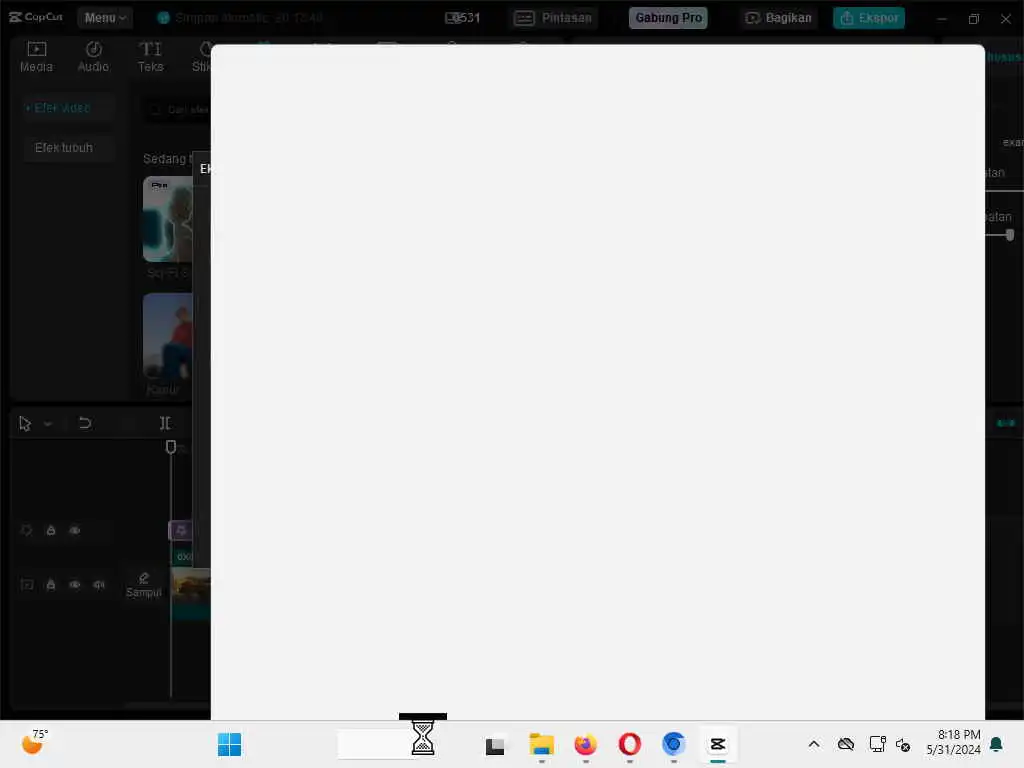This screenshot has height=768, width=1024.
Task: Click the muted volume tray icon
Action: 904,744
